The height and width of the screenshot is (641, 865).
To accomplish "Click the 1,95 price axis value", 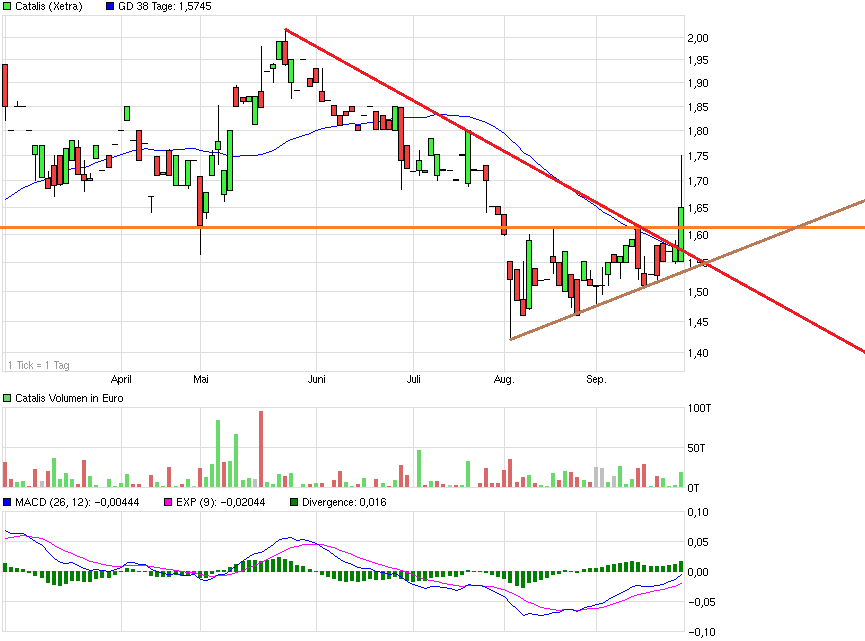I will click(x=698, y=60).
